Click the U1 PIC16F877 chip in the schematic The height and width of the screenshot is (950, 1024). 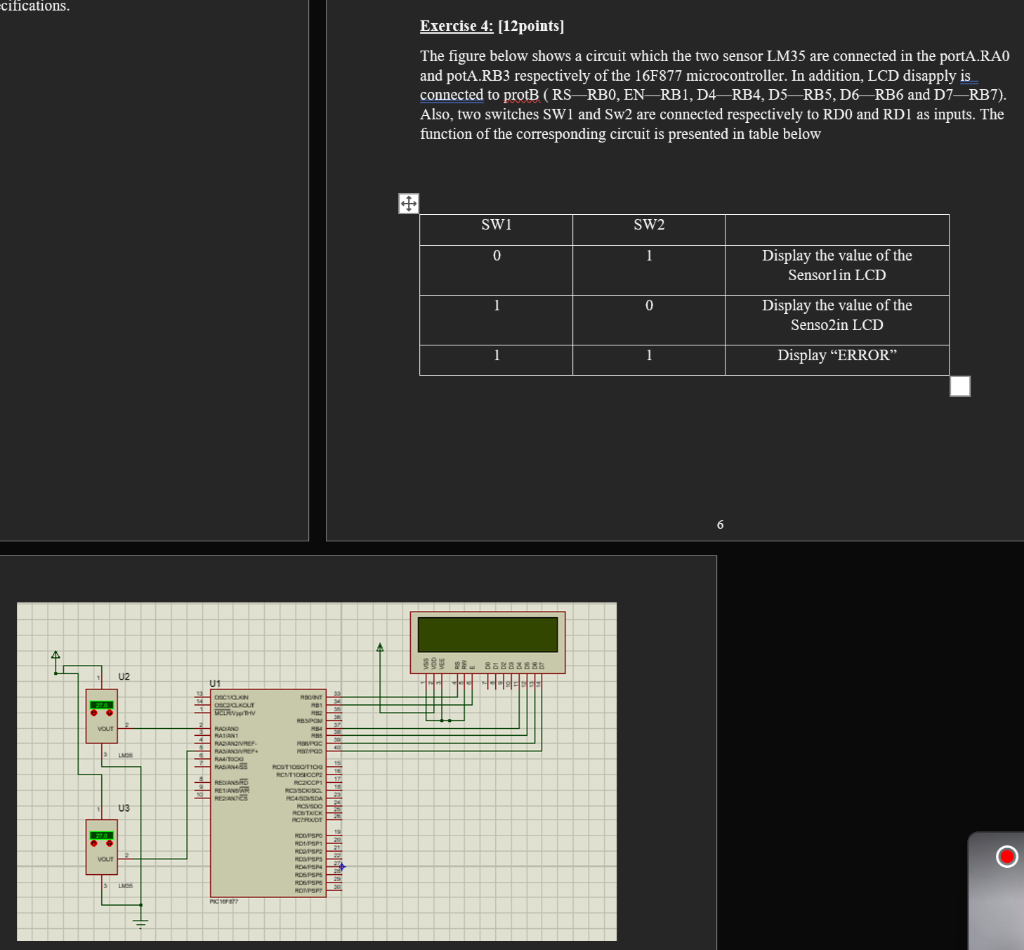268,793
